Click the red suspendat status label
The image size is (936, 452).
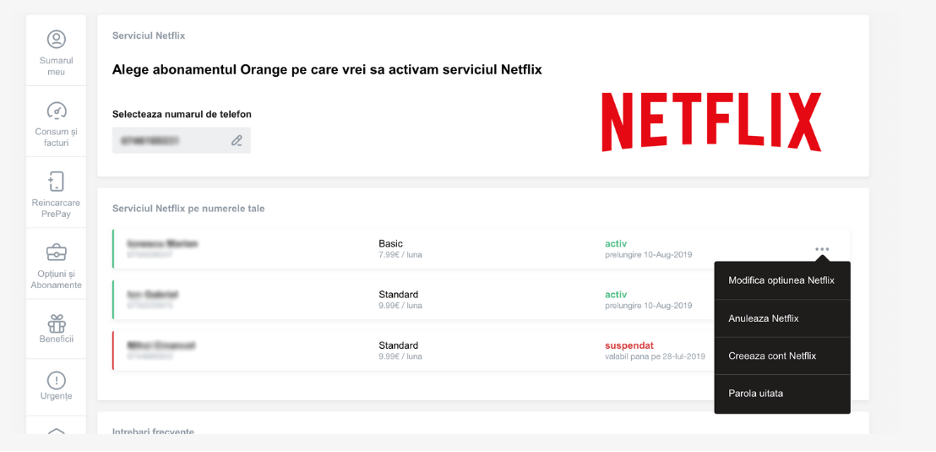[630, 345]
